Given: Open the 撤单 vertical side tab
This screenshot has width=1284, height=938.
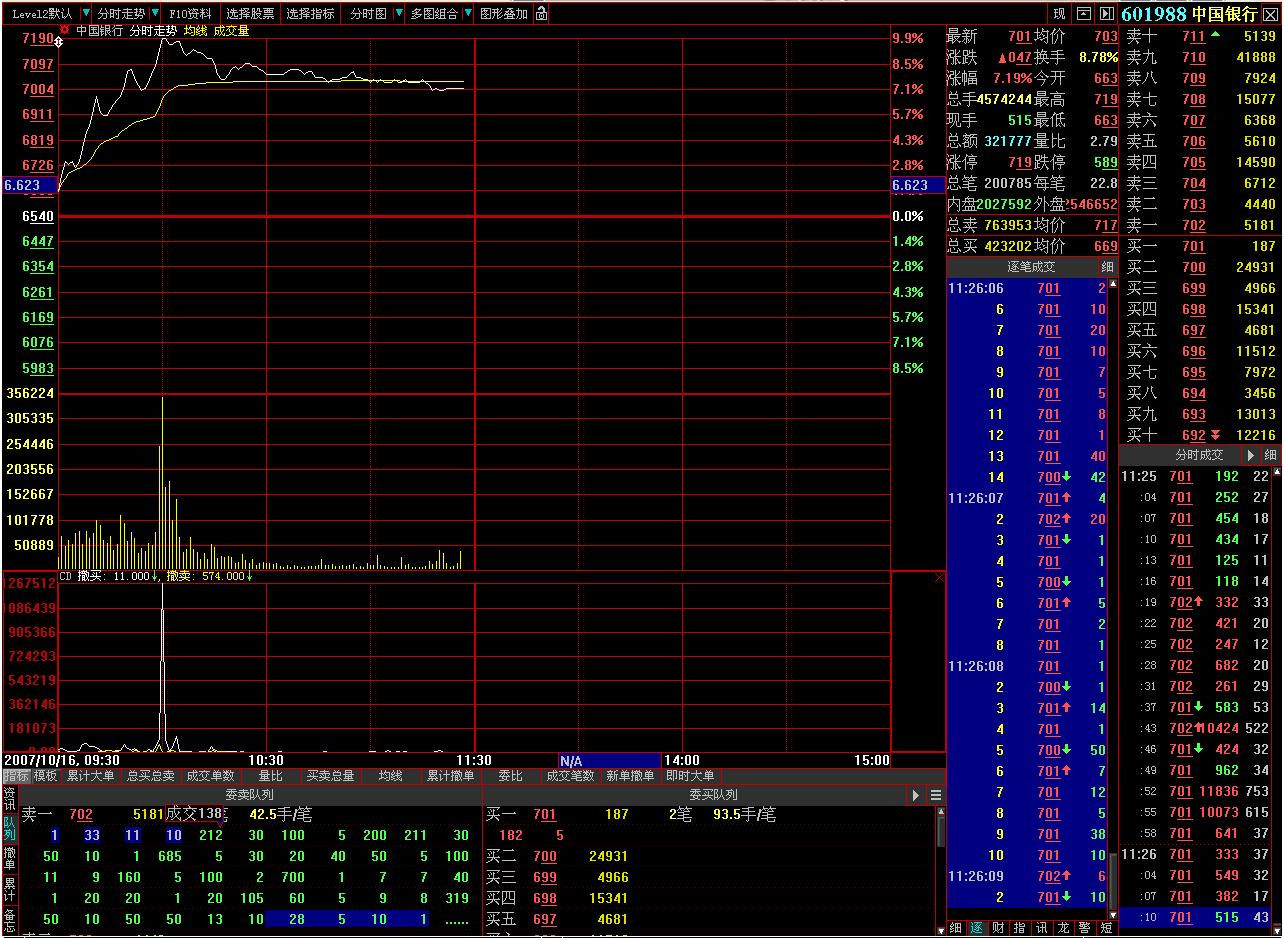Looking at the screenshot, I should [9, 857].
